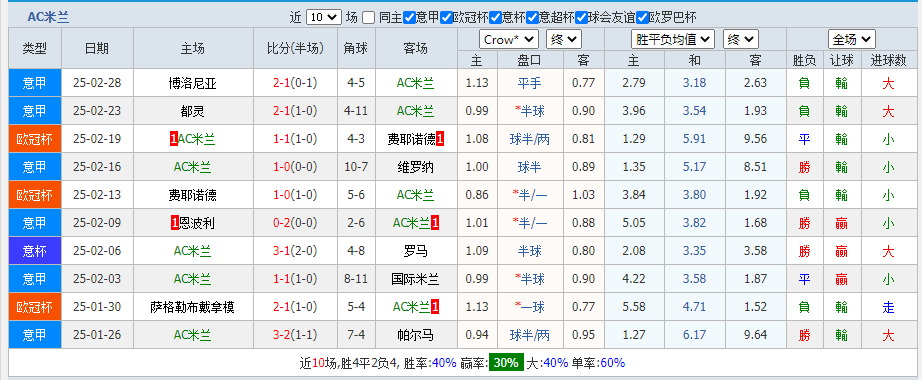This screenshot has width=922, height=380.
Task: Open team 恩波利 in 25-02-09 row
Action: 197,223
